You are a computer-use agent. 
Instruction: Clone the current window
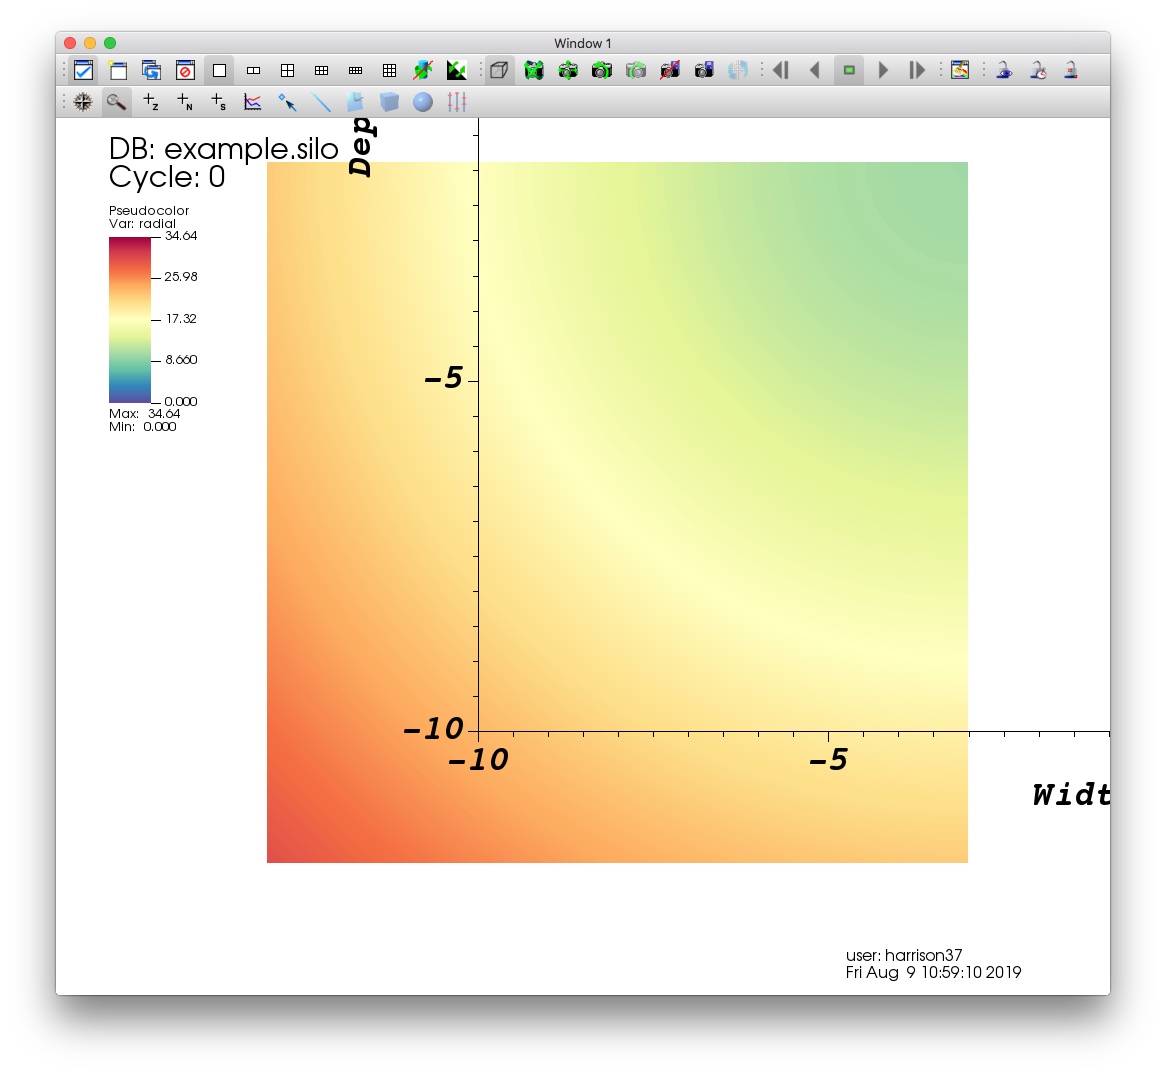(x=152, y=71)
